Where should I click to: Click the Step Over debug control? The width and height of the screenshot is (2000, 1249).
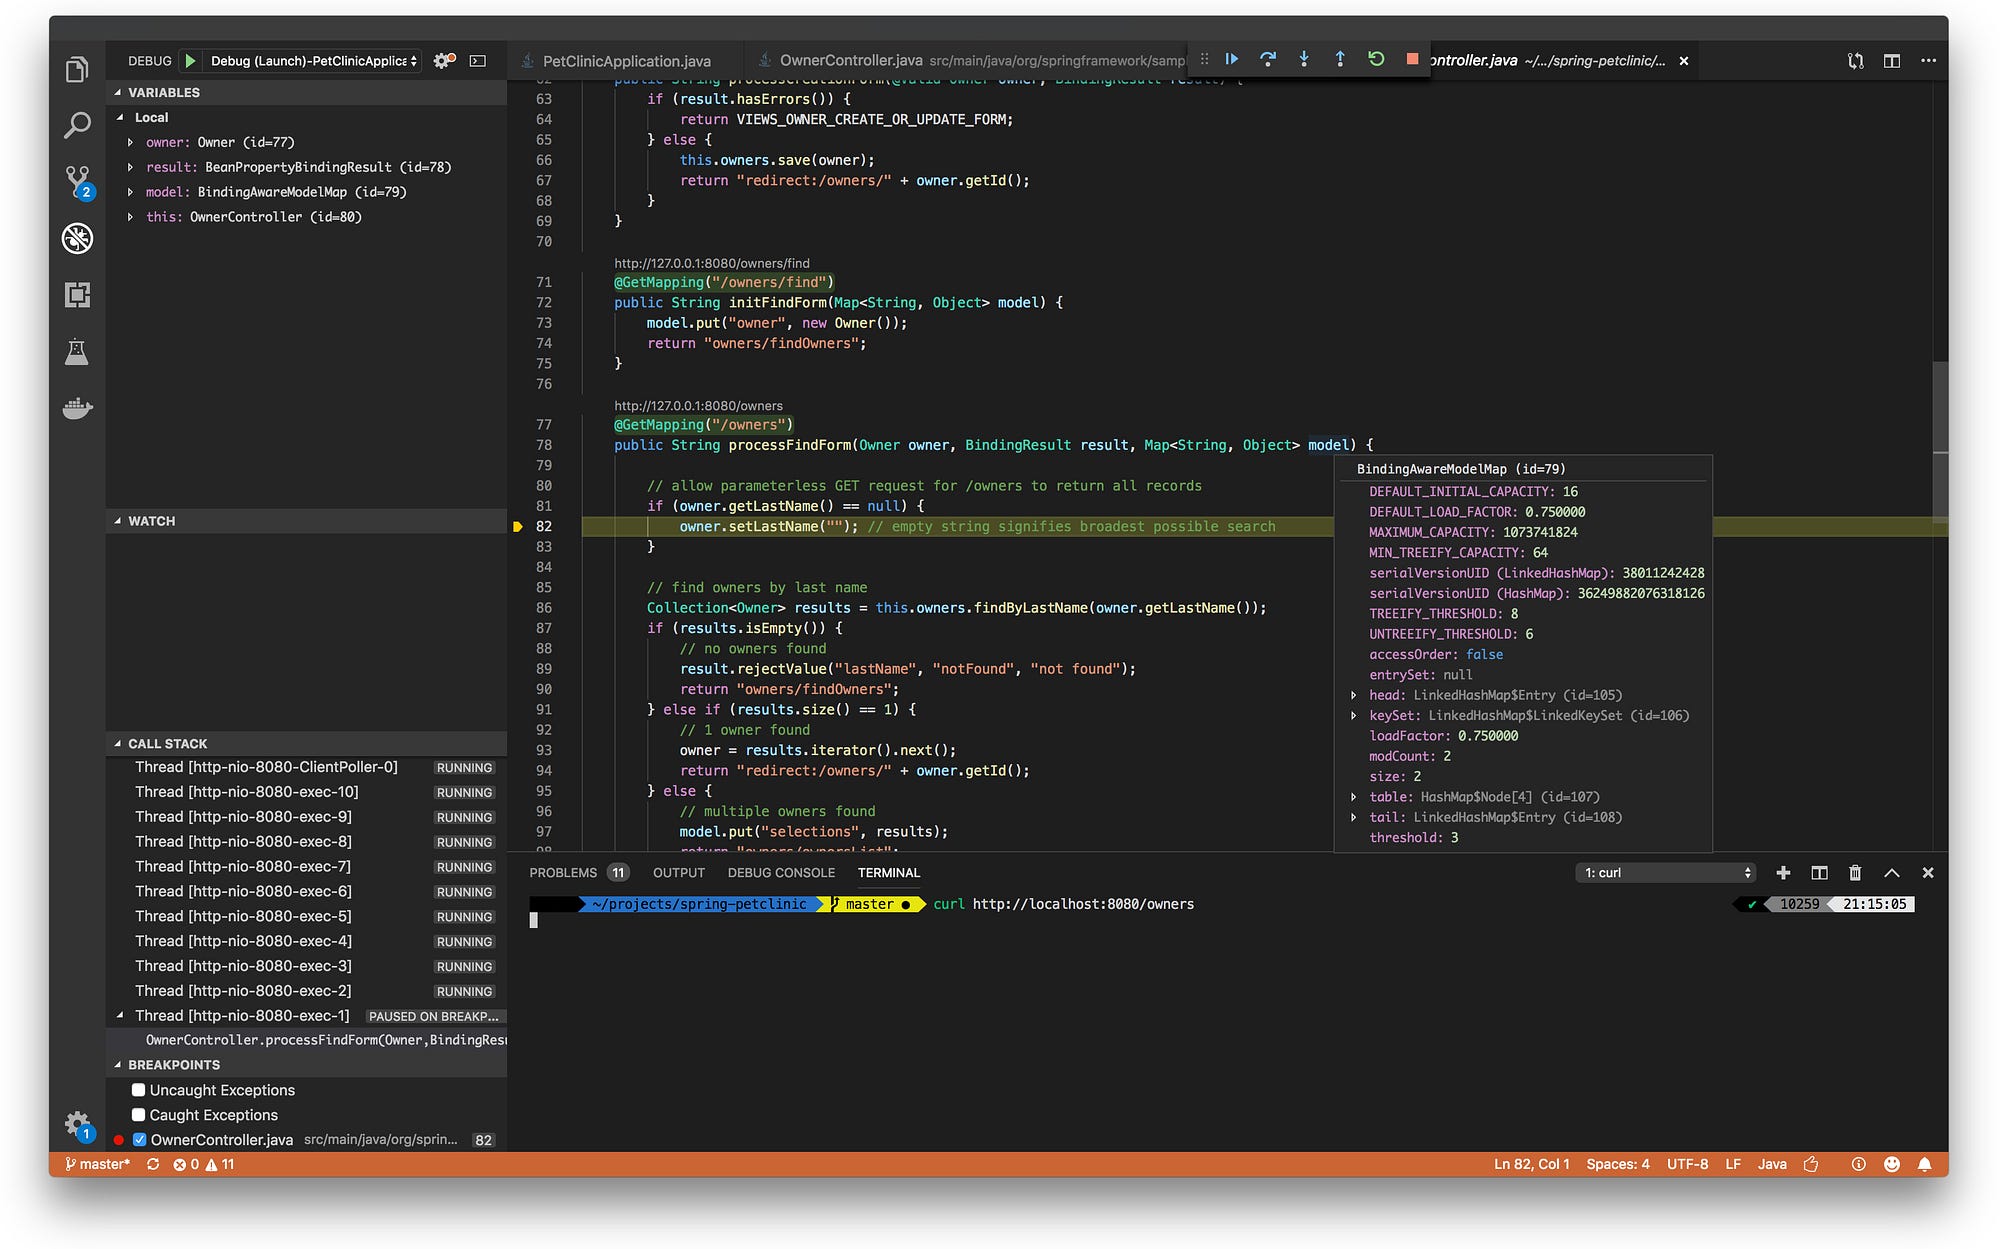point(1268,59)
